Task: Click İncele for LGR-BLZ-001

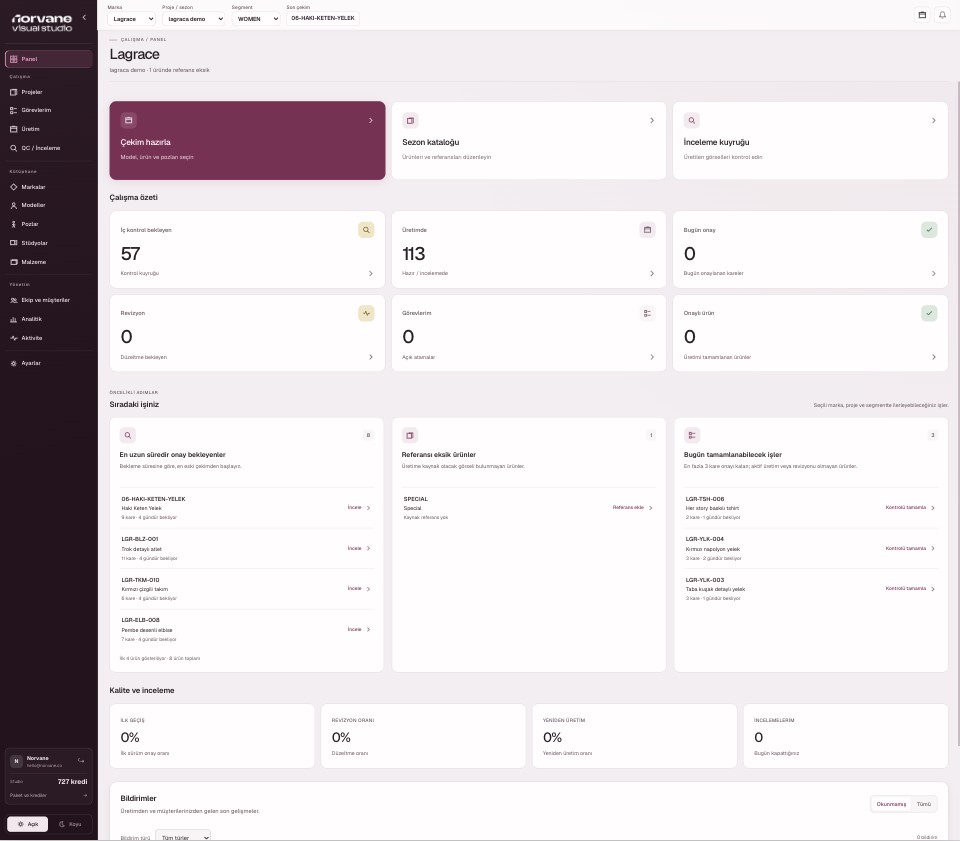Action: coord(359,548)
